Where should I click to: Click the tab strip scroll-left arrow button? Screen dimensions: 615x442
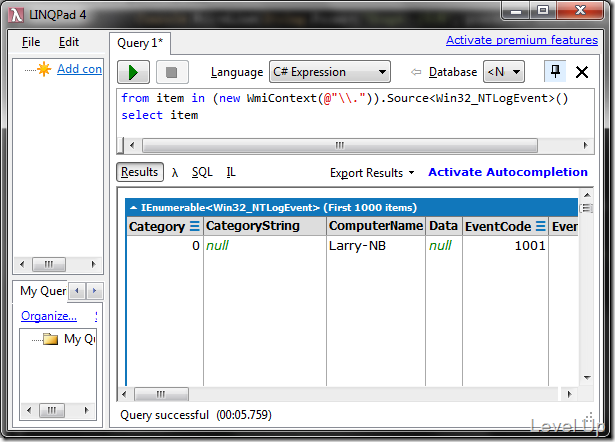pos(77,291)
